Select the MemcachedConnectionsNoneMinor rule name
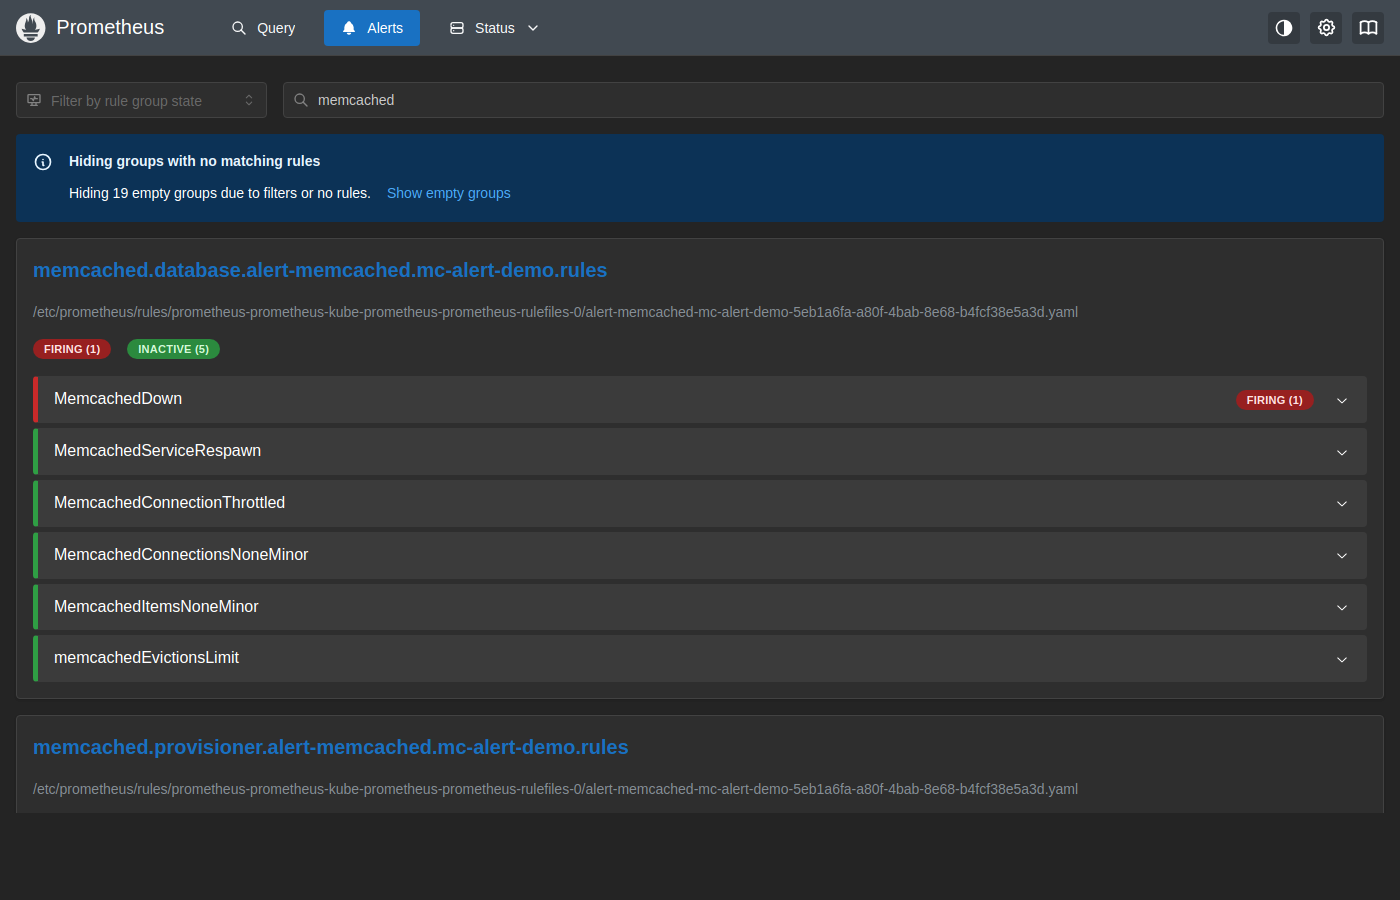 [181, 555]
